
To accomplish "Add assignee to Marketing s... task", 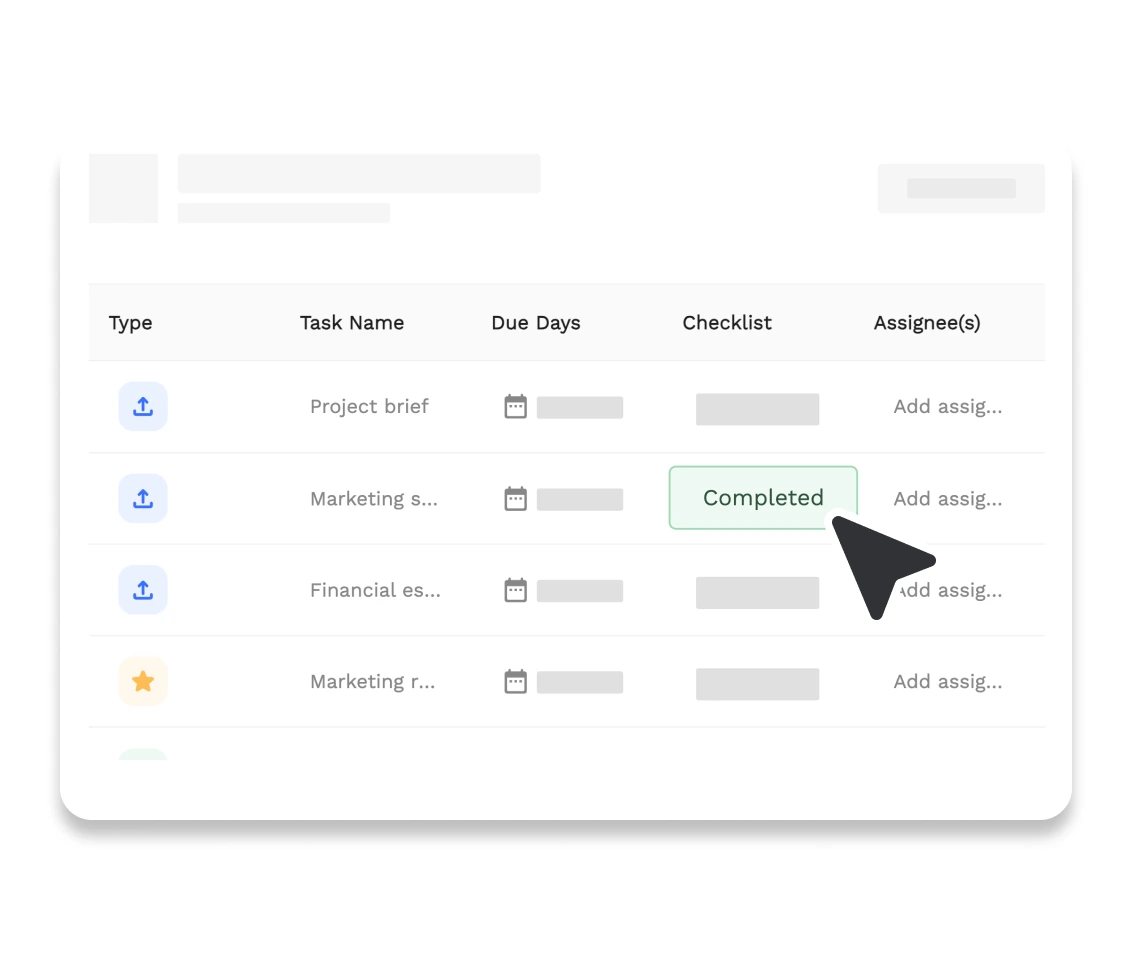I will click(x=947, y=499).
